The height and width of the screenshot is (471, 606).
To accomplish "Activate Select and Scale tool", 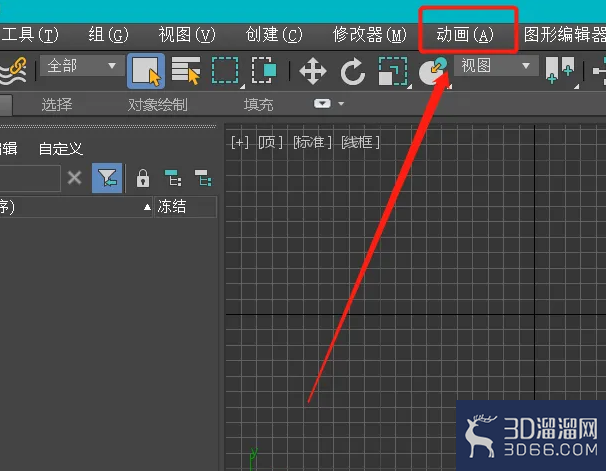I will [x=393, y=71].
